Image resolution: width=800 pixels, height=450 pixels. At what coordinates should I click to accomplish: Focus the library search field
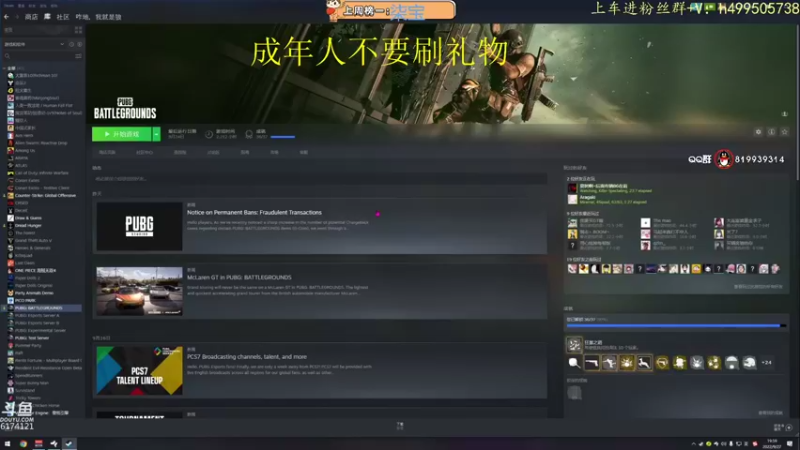38,56
